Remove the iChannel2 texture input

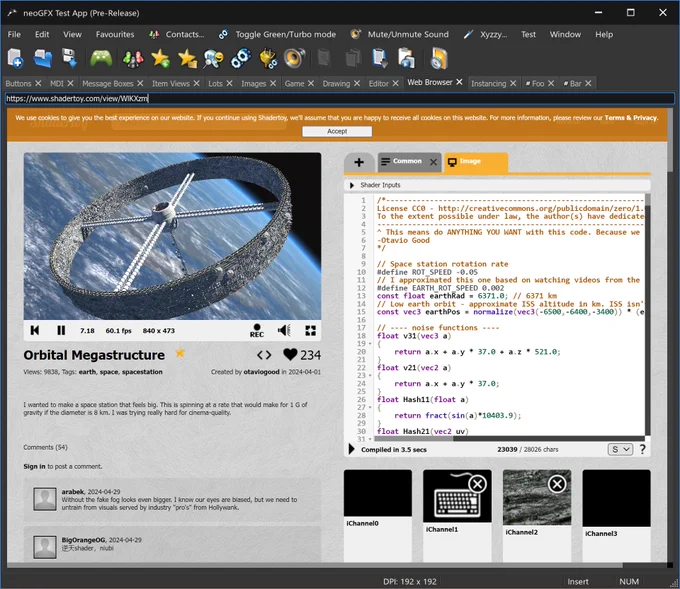pos(557,484)
